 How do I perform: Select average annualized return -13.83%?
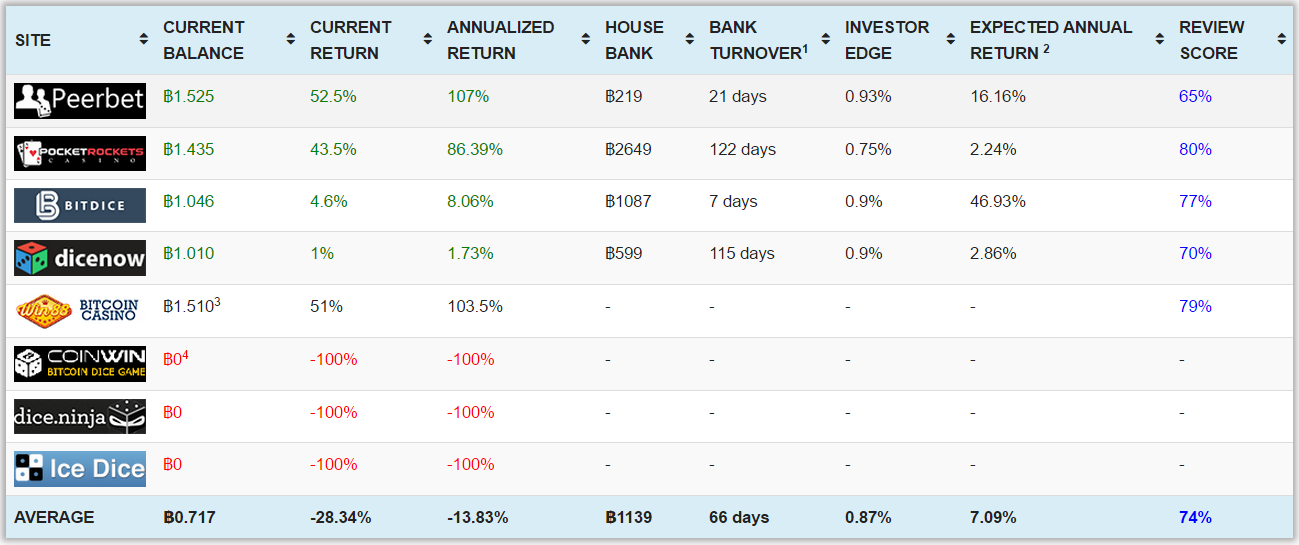(478, 518)
